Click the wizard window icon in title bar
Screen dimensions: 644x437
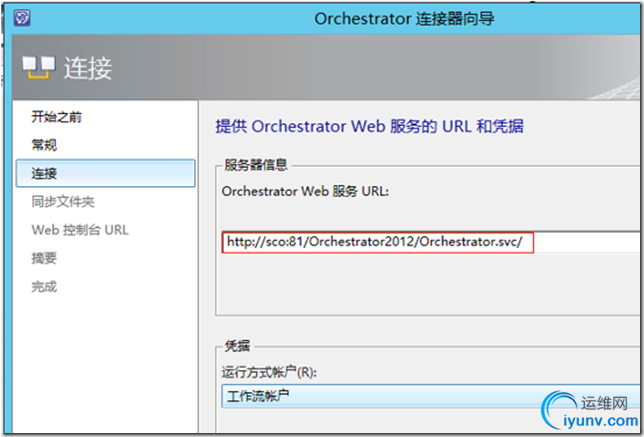[x=22, y=18]
